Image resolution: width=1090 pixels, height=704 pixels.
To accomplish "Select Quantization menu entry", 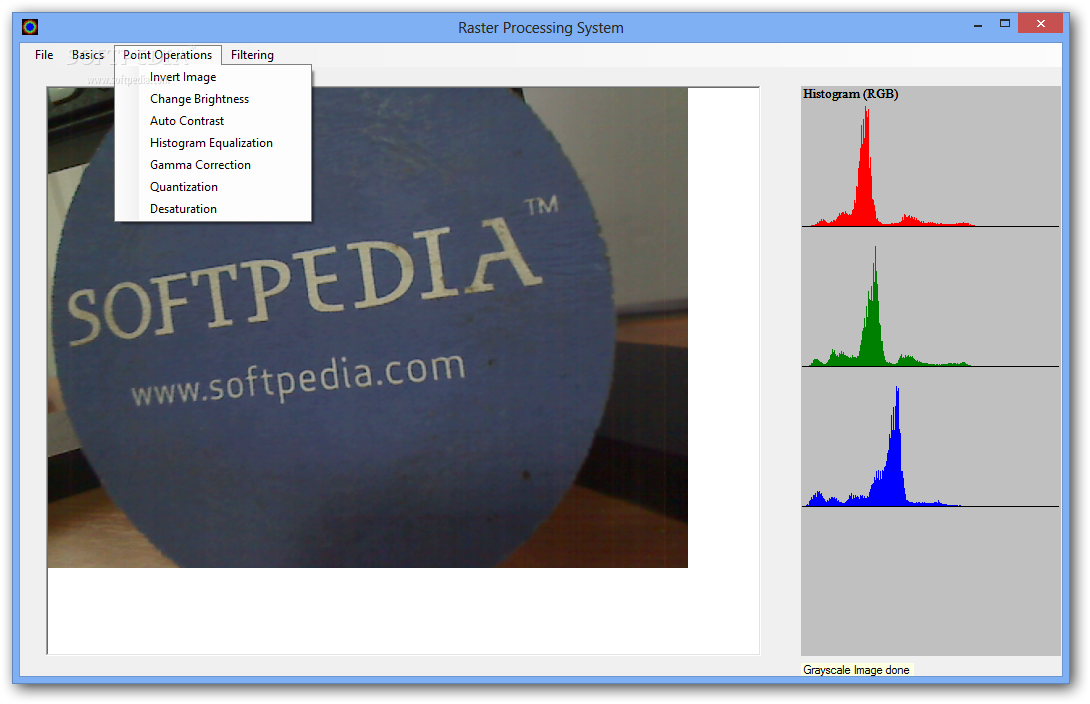I will pyautogui.click(x=213, y=187).
